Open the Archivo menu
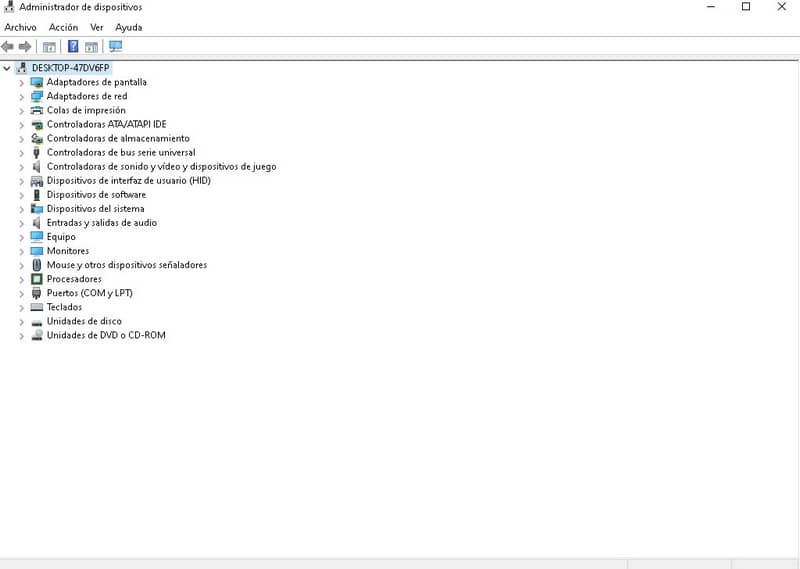The height and width of the screenshot is (569, 800). click(x=20, y=28)
